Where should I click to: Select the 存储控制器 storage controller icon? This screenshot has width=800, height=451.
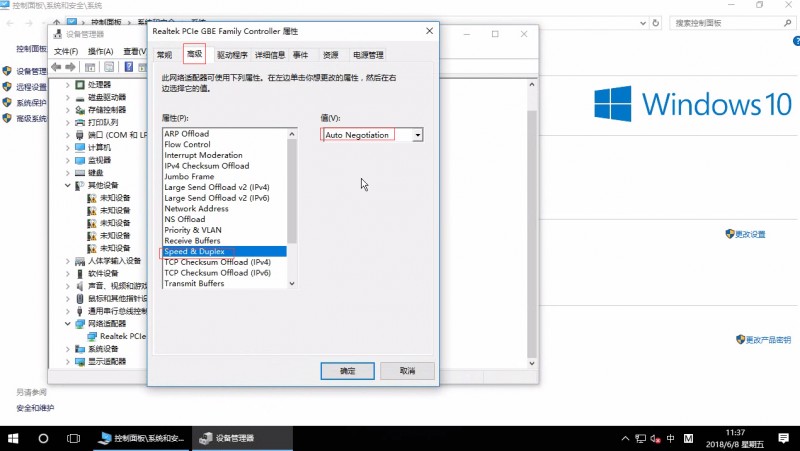80,110
